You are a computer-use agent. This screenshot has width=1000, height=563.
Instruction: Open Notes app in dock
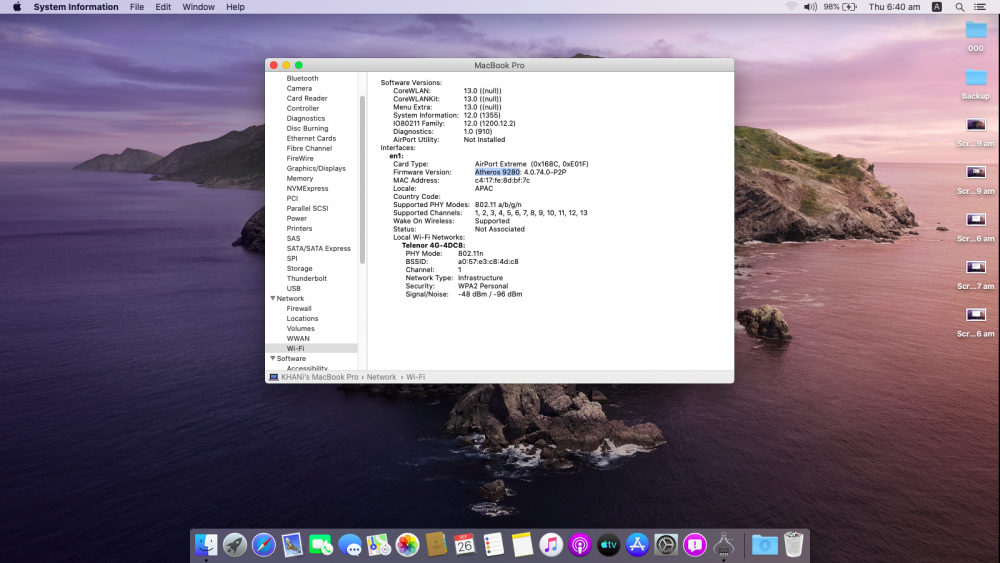(x=522, y=545)
